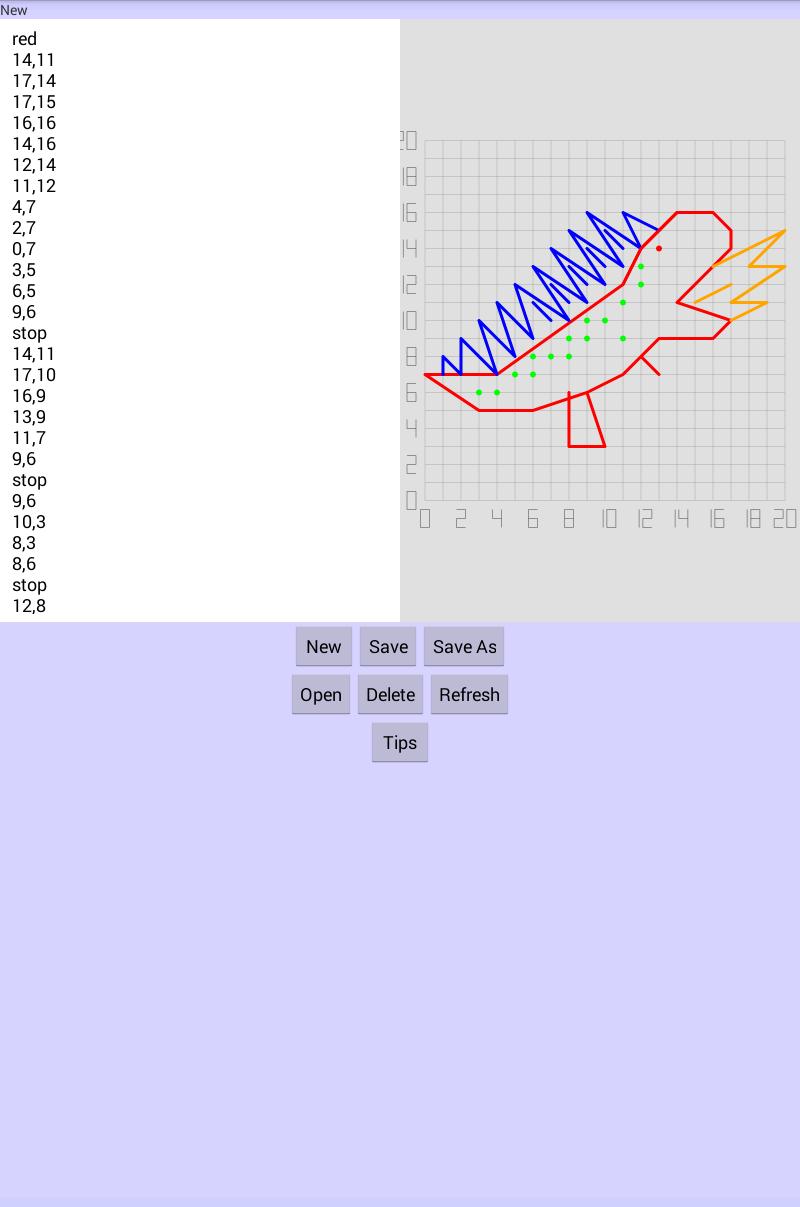
Task: Click the Save button
Action: tap(388, 646)
